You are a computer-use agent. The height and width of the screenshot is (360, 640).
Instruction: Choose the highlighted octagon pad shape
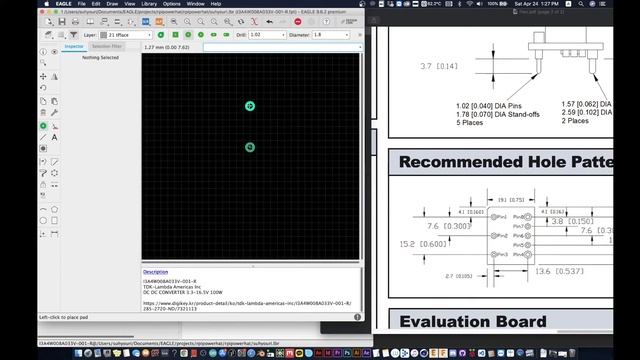click(x=188, y=35)
